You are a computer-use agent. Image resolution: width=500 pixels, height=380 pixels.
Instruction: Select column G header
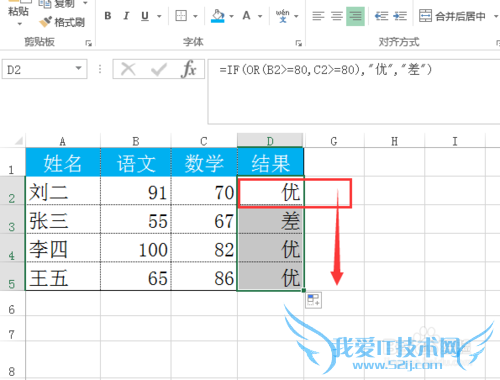pos(334,141)
